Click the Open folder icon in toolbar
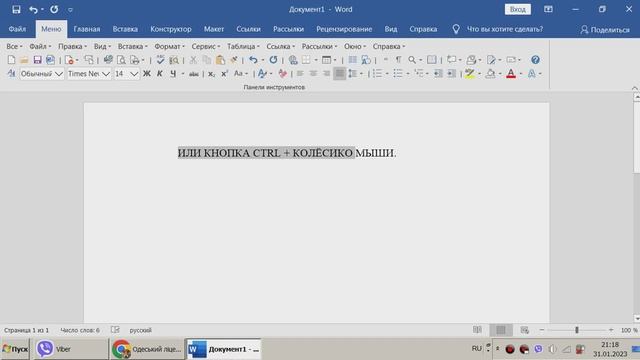Viewport: 640px width, 360px height. coord(24,60)
